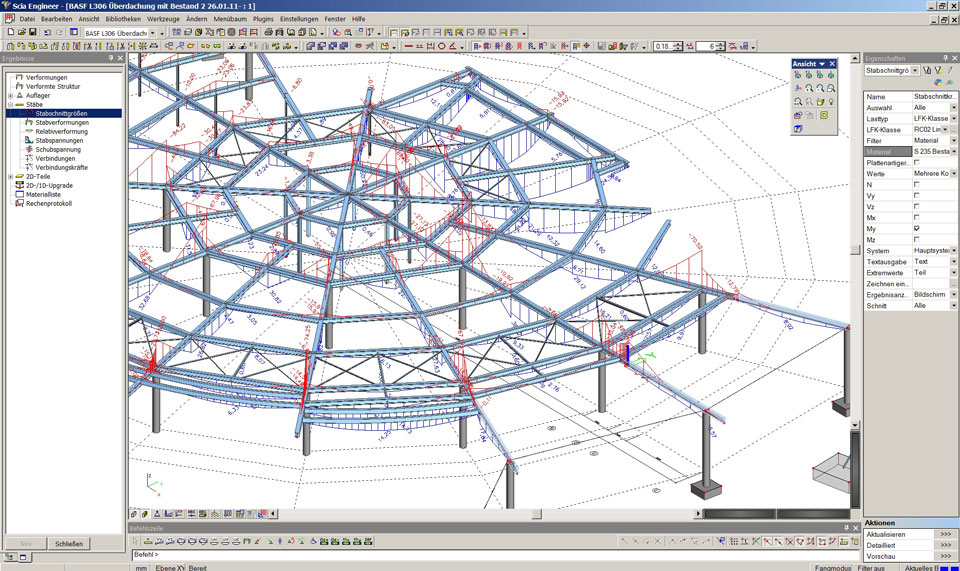Uncheck the My checkbox
This screenshot has height=571, width=960.
point(917,228)
